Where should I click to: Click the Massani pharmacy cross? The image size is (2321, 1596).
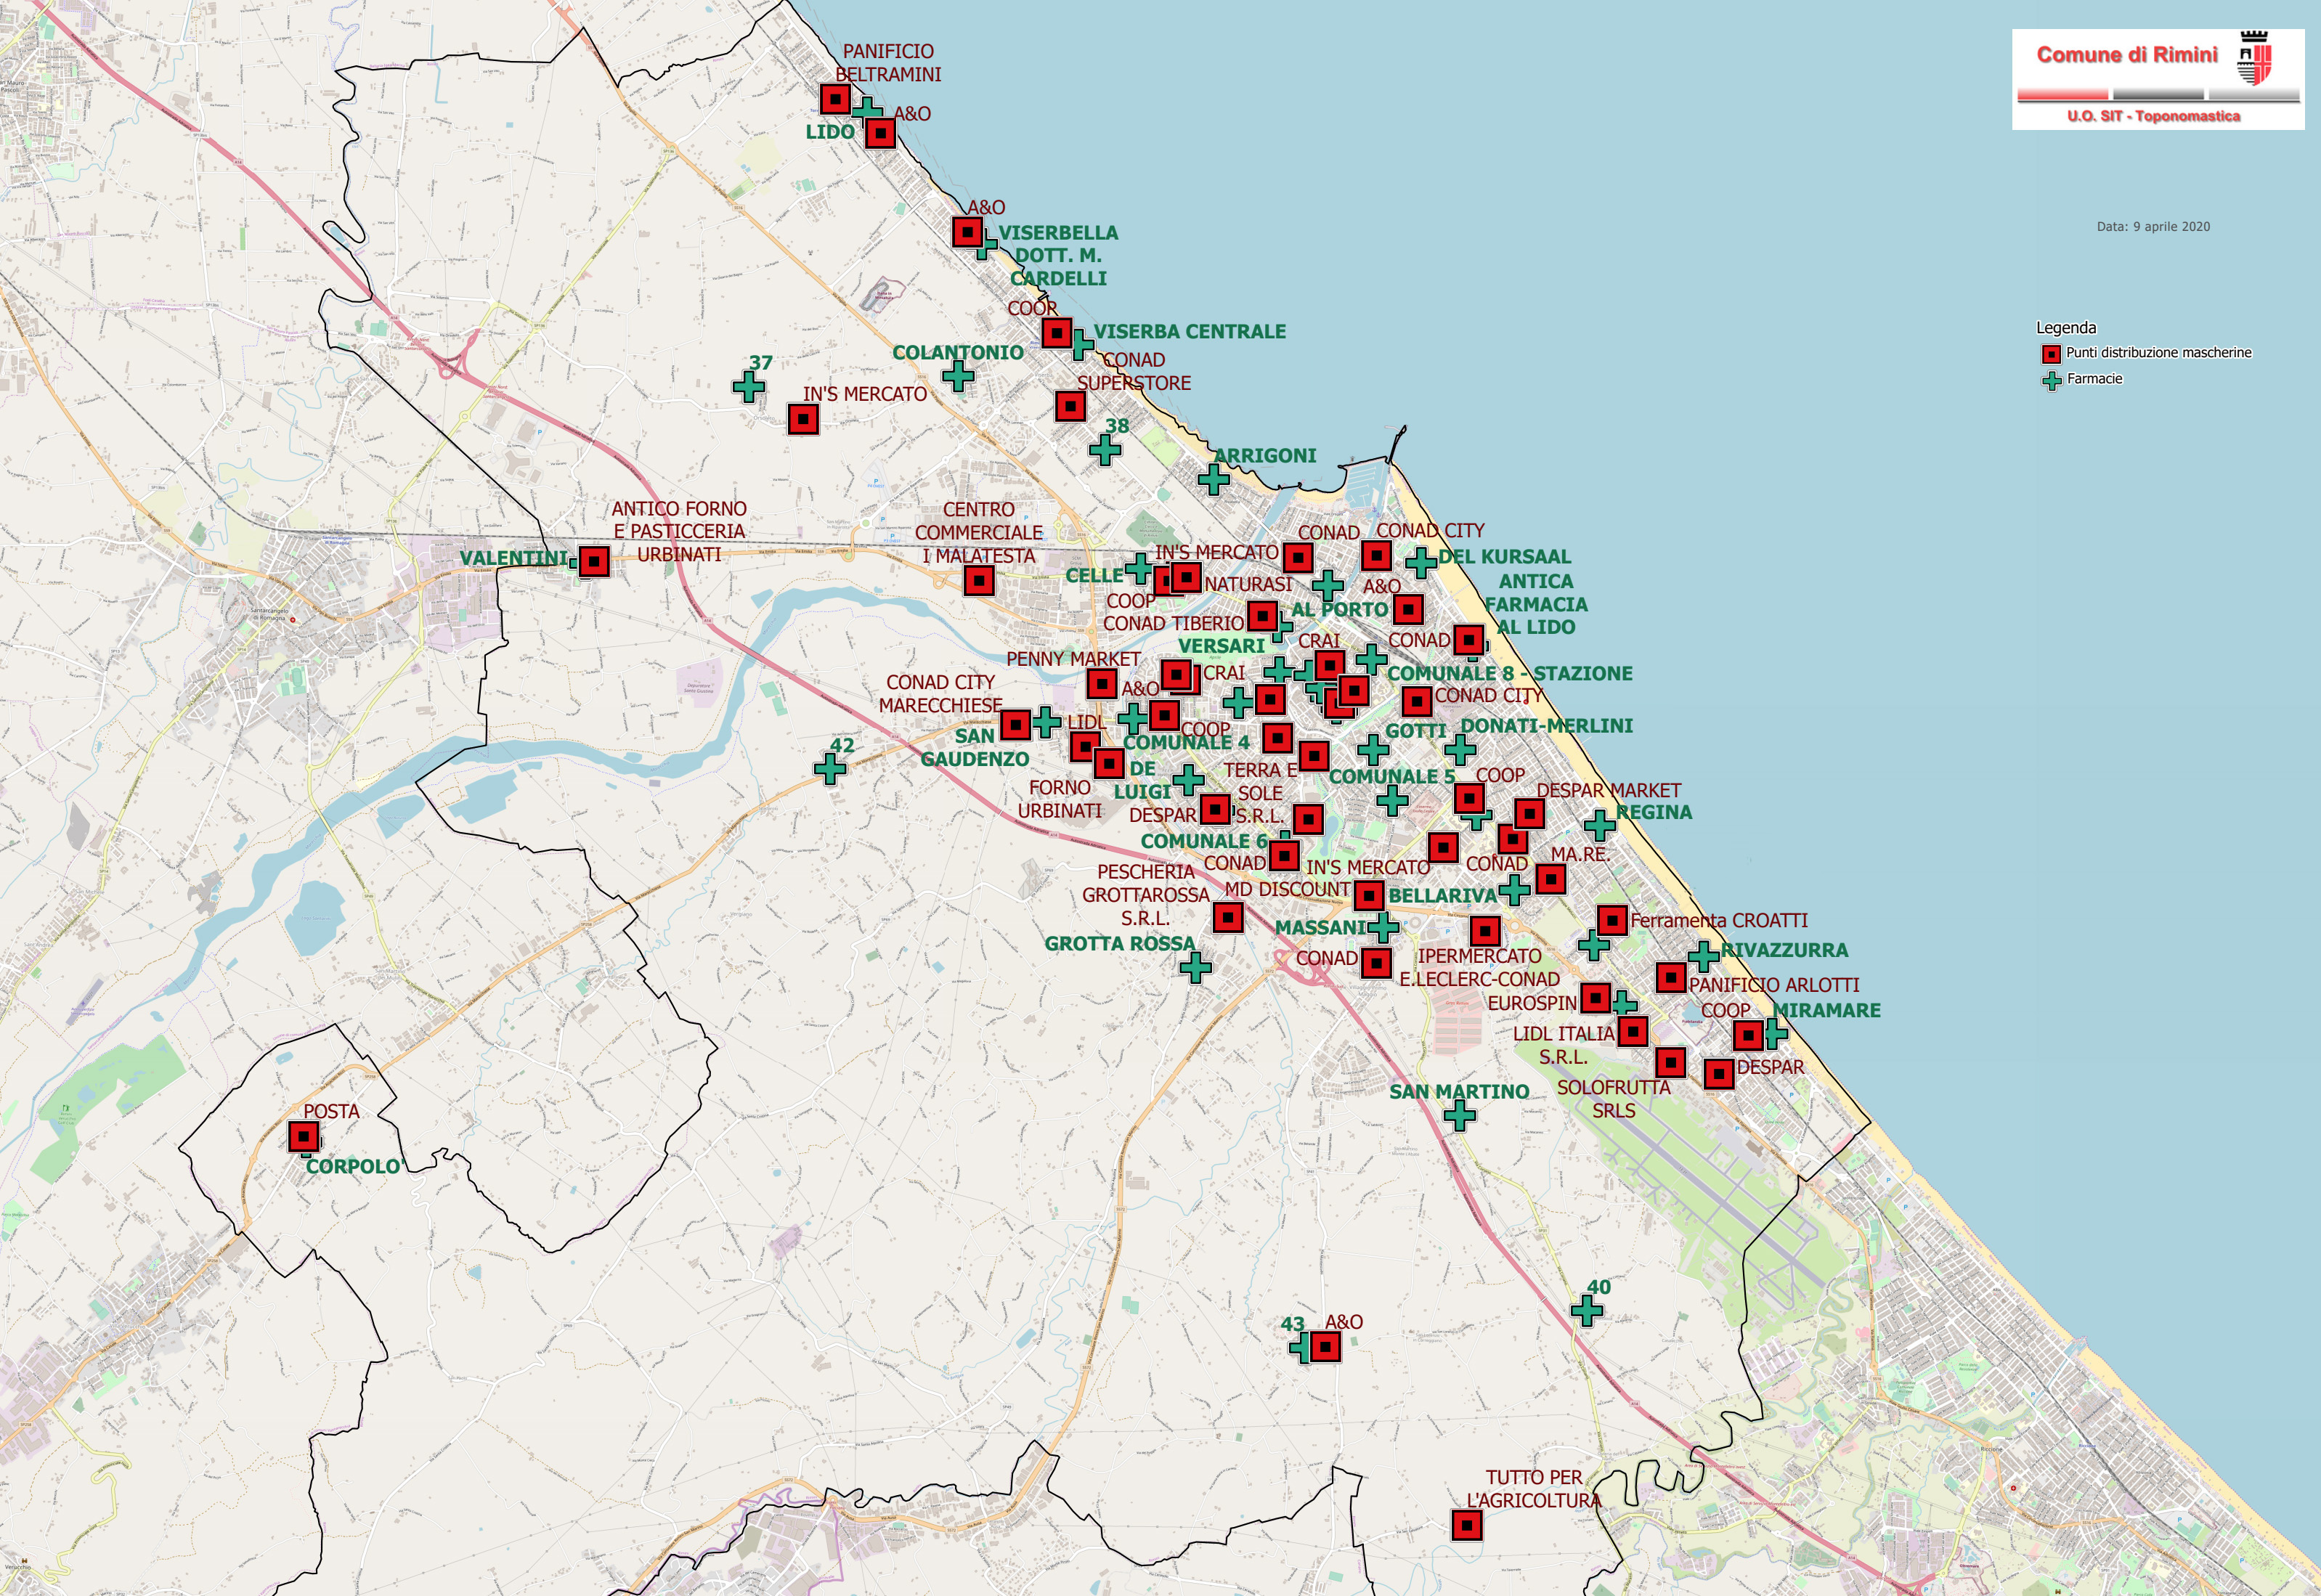[1383, 927]
